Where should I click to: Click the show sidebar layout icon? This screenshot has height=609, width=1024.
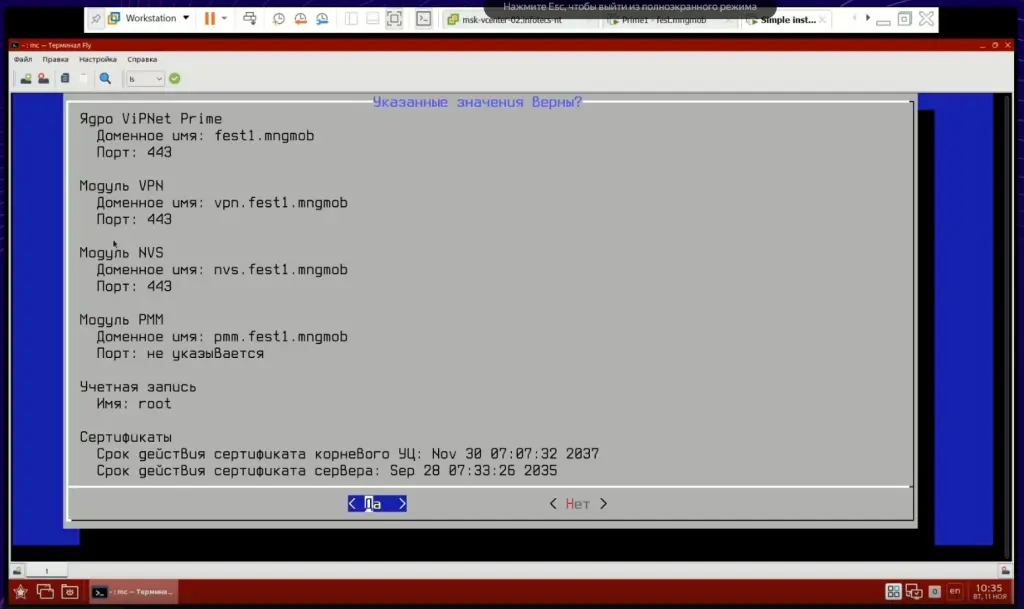tap(351, 19)
